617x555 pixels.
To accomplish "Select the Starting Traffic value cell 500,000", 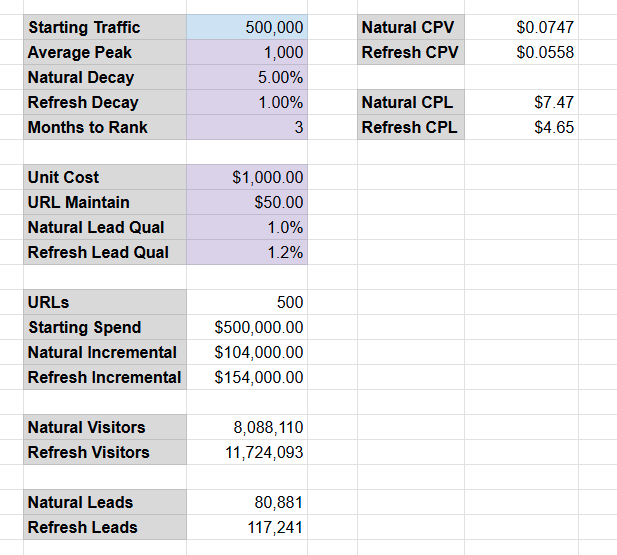I will tap(247, 28).
